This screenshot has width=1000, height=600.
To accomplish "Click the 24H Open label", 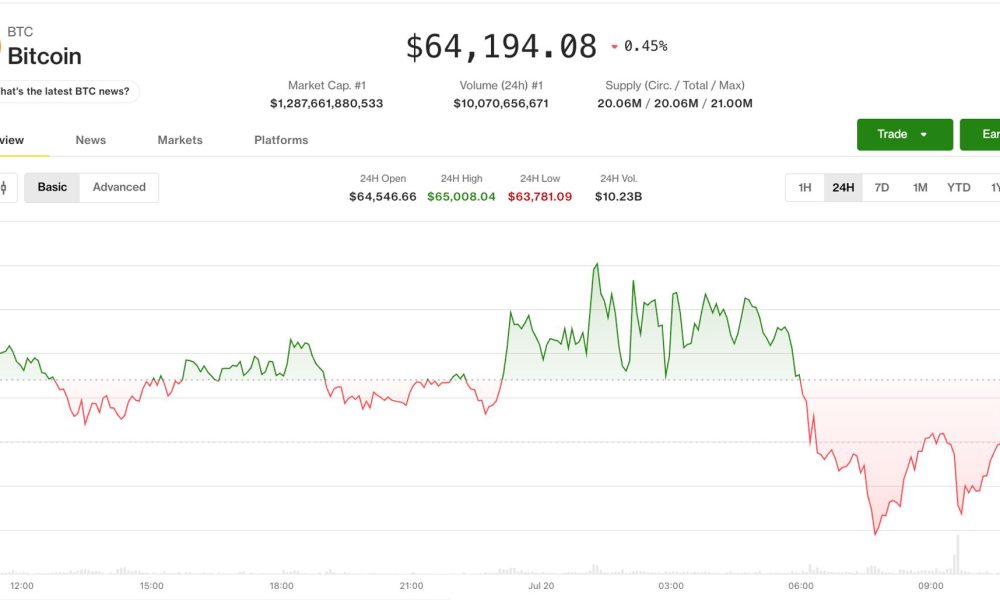I will (383, 179).
